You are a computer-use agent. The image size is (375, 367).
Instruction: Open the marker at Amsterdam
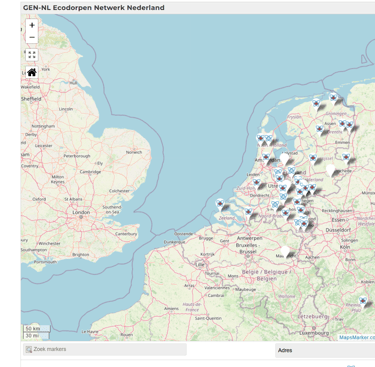(x=266, y=158)
